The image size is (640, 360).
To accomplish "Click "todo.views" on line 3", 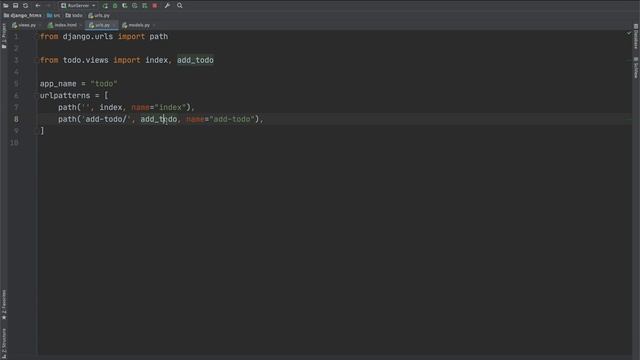I will (x=86, y=60).
